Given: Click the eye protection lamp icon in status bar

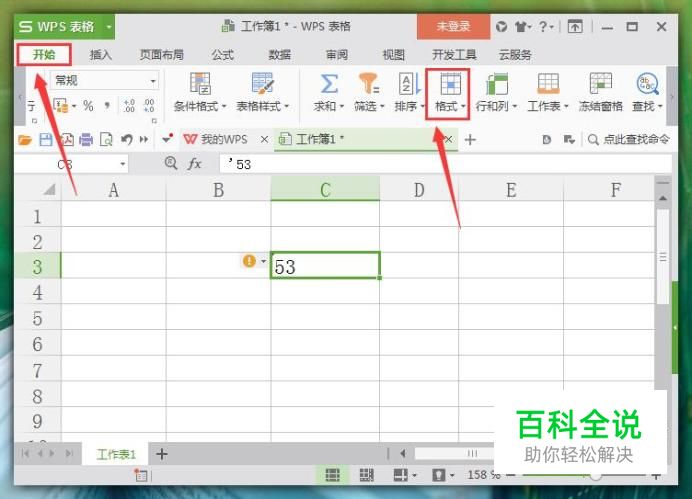Looking at the screenshot, I should [439, 475].
